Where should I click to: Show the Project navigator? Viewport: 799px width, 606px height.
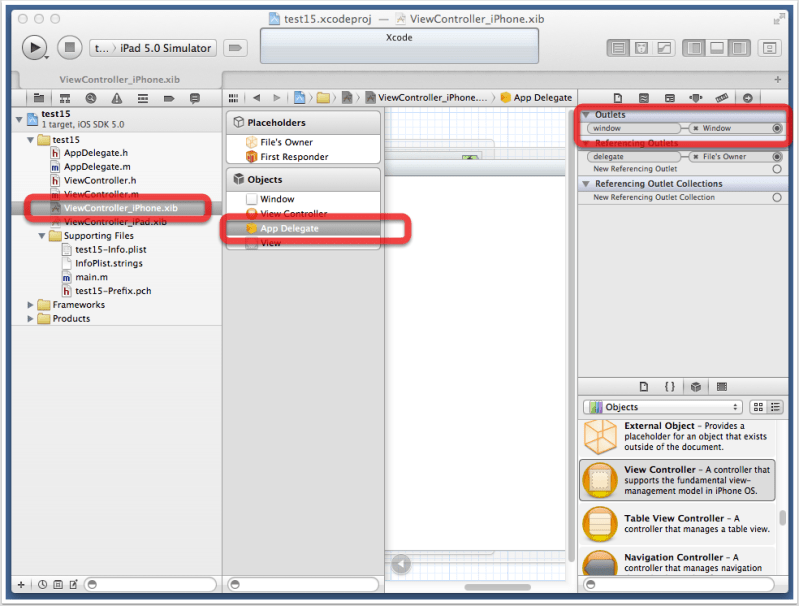[39, 98]
